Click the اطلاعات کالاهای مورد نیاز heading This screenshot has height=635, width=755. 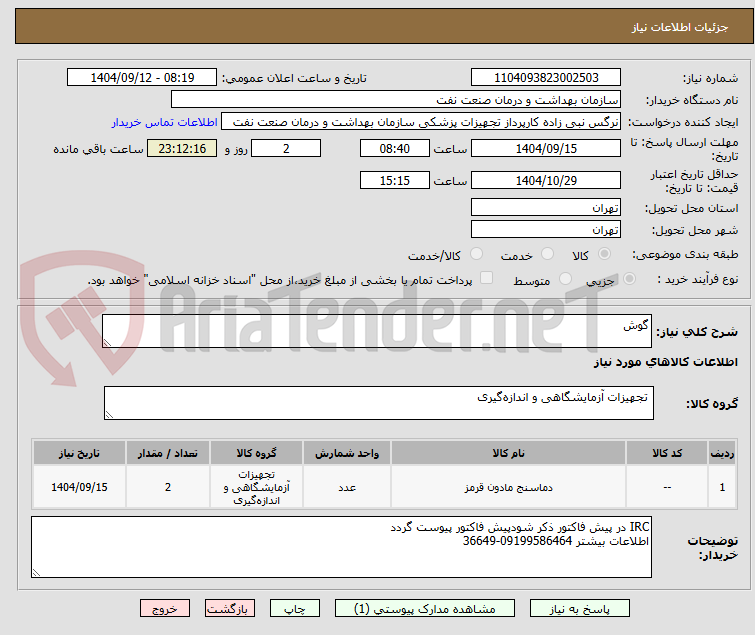tap(665, 362)
